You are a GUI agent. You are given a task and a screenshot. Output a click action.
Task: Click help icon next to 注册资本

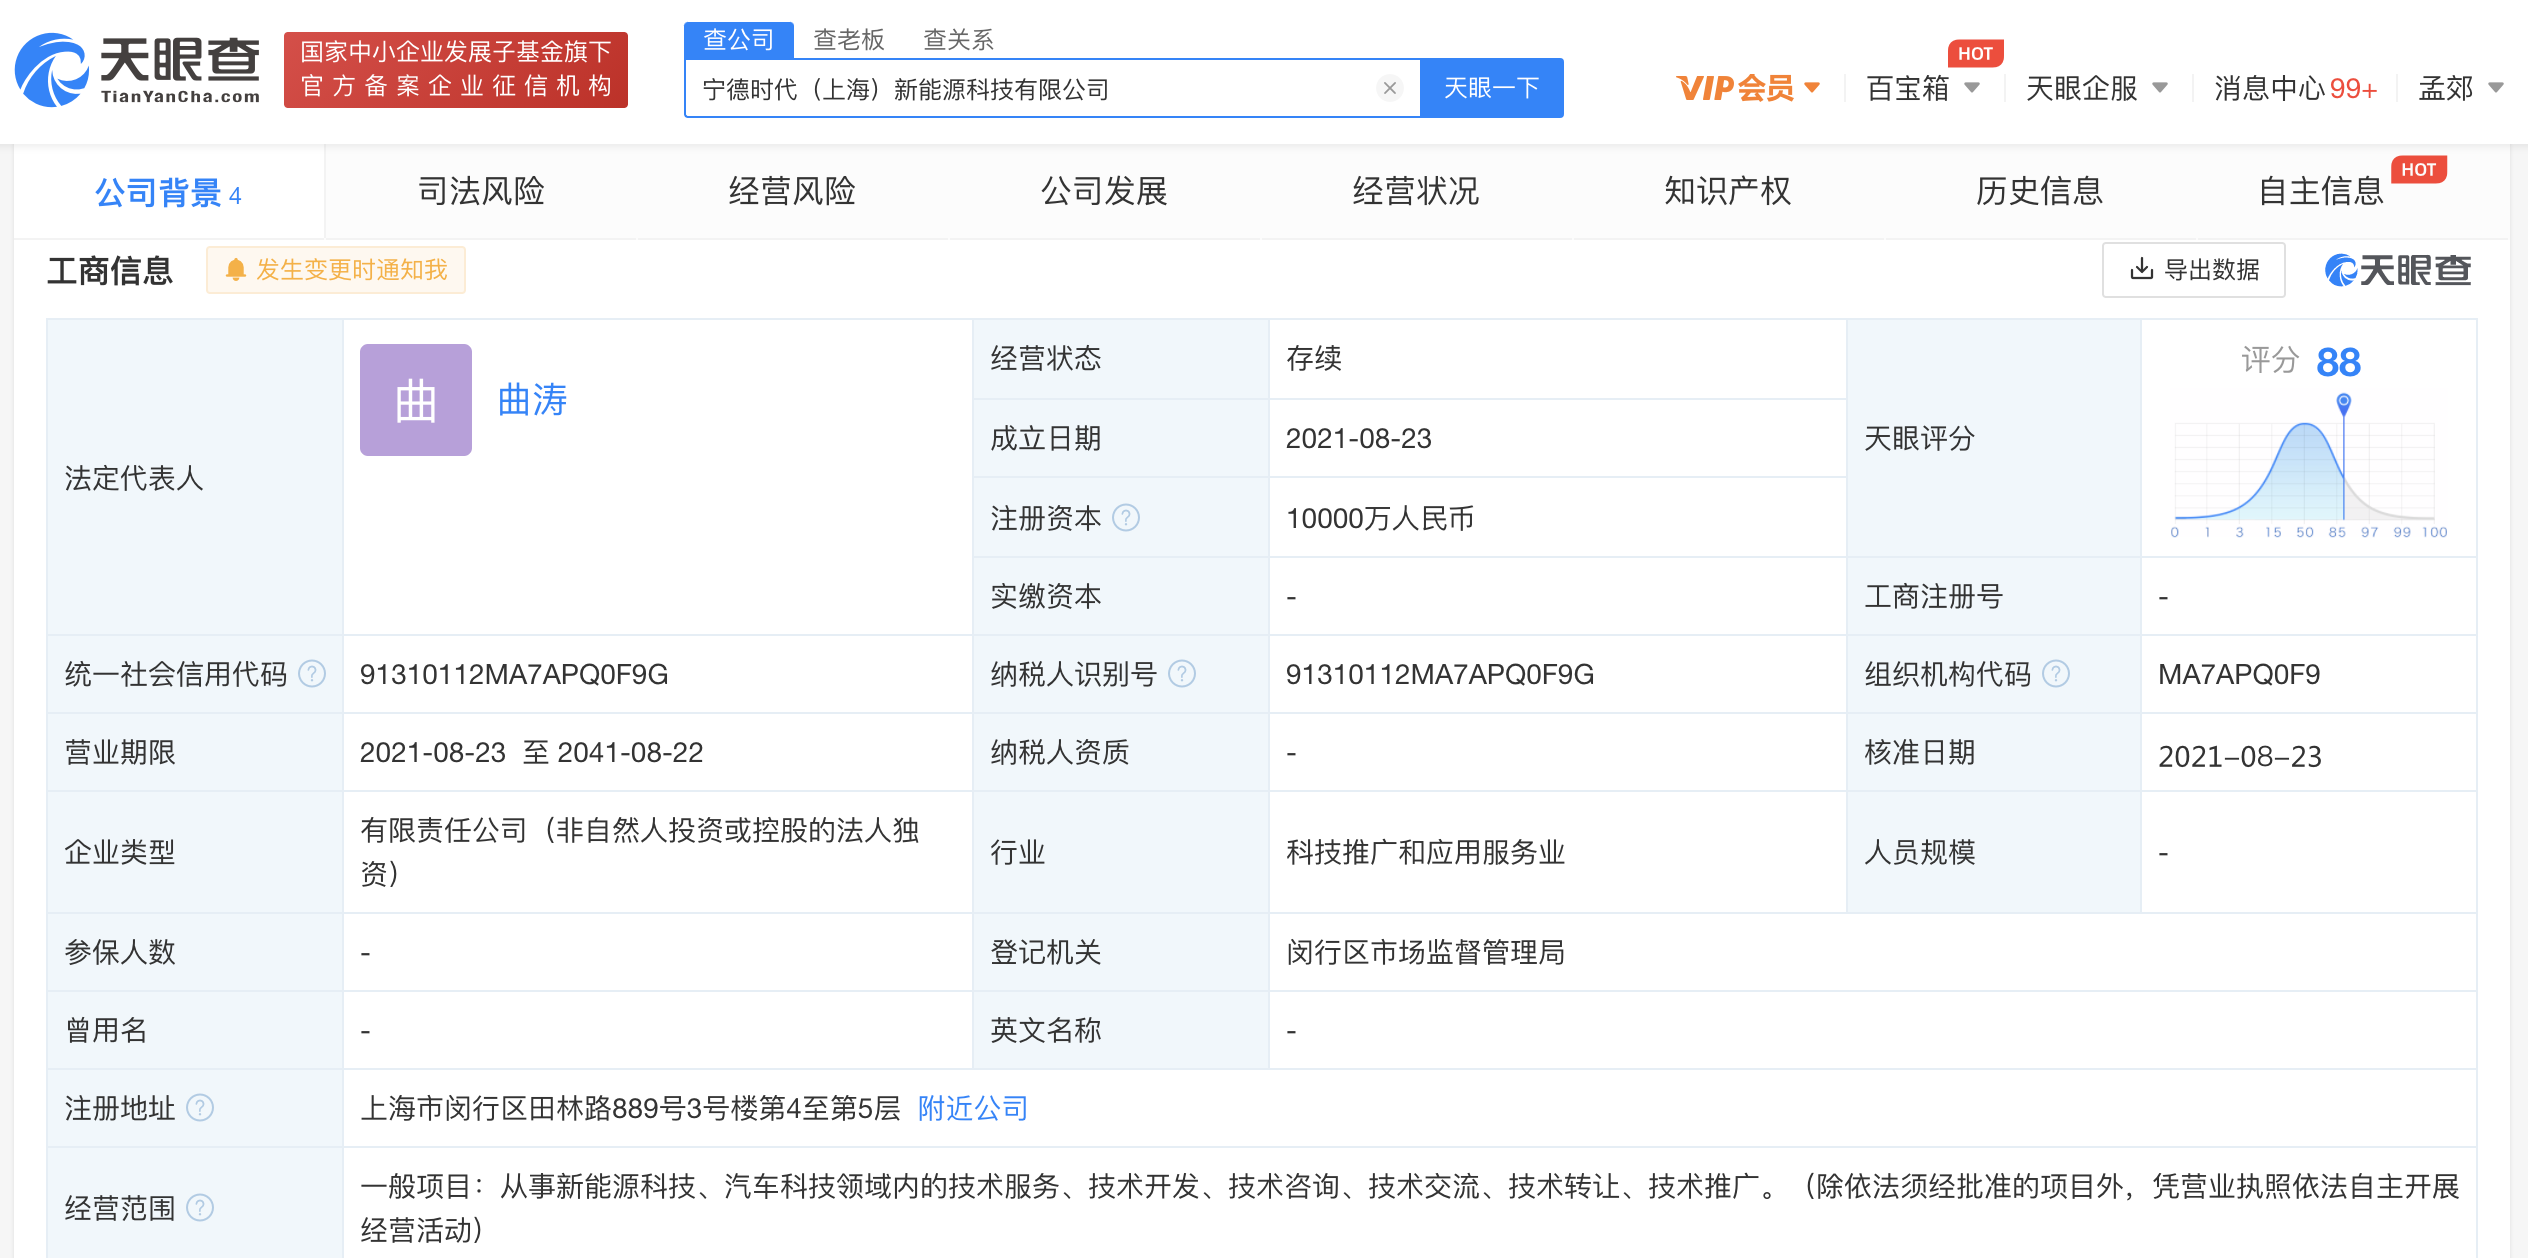[x=1126, y=518]
